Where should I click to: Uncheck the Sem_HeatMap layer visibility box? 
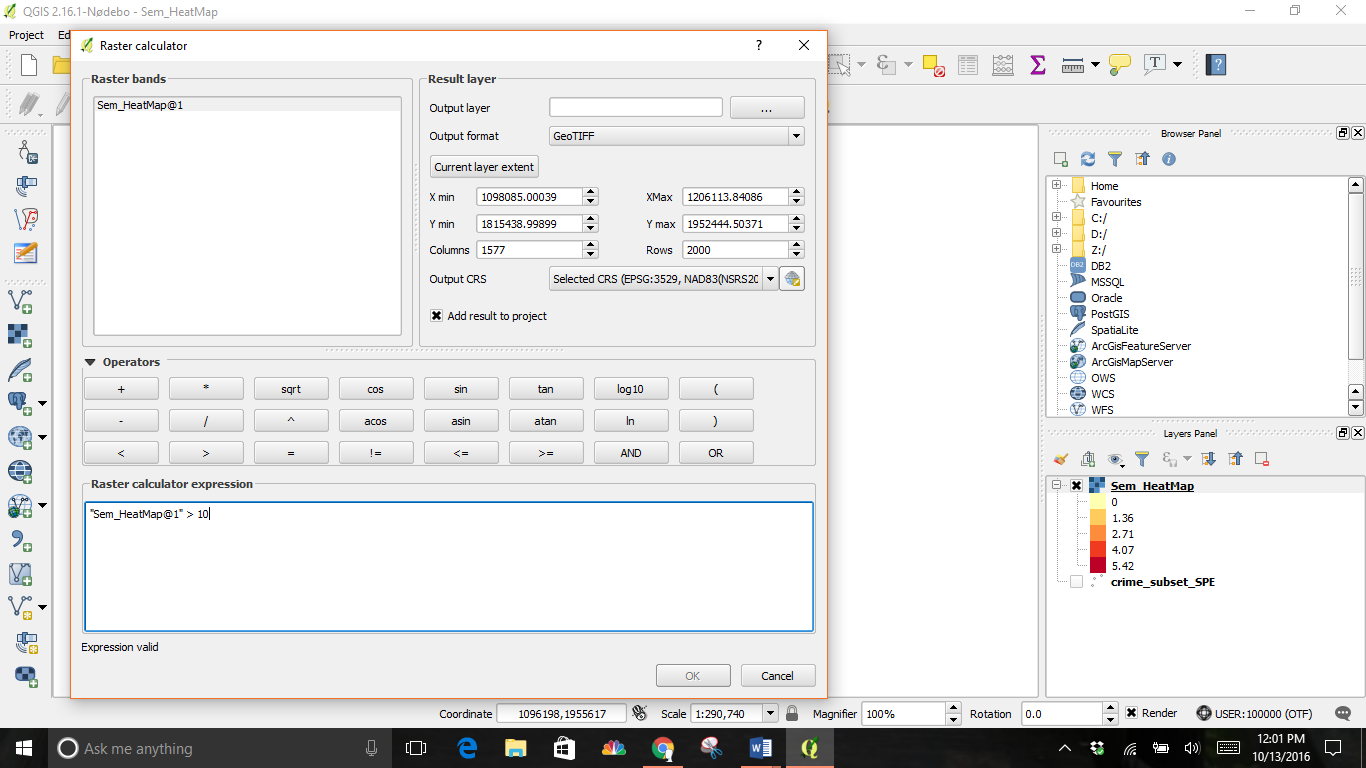[1076, 486]
